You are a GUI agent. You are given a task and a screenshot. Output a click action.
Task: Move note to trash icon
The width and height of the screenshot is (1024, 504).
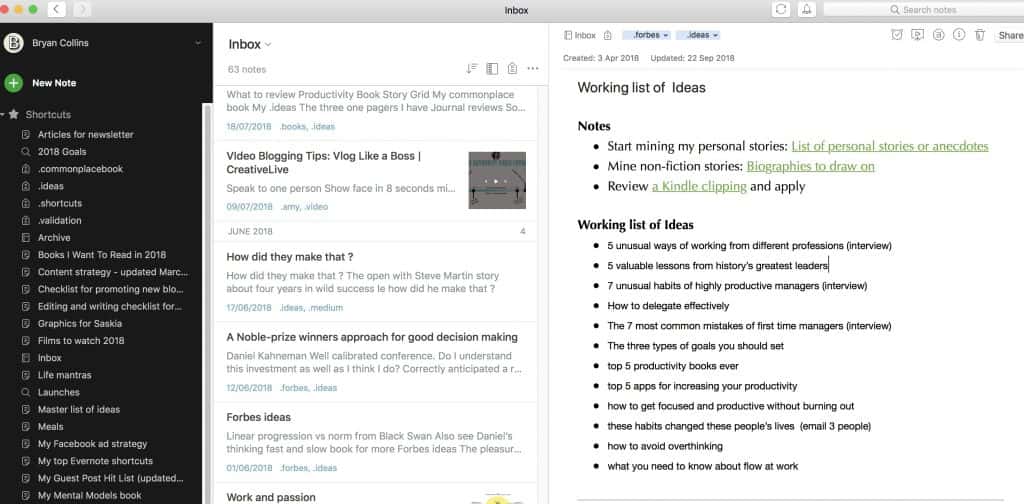980,35
